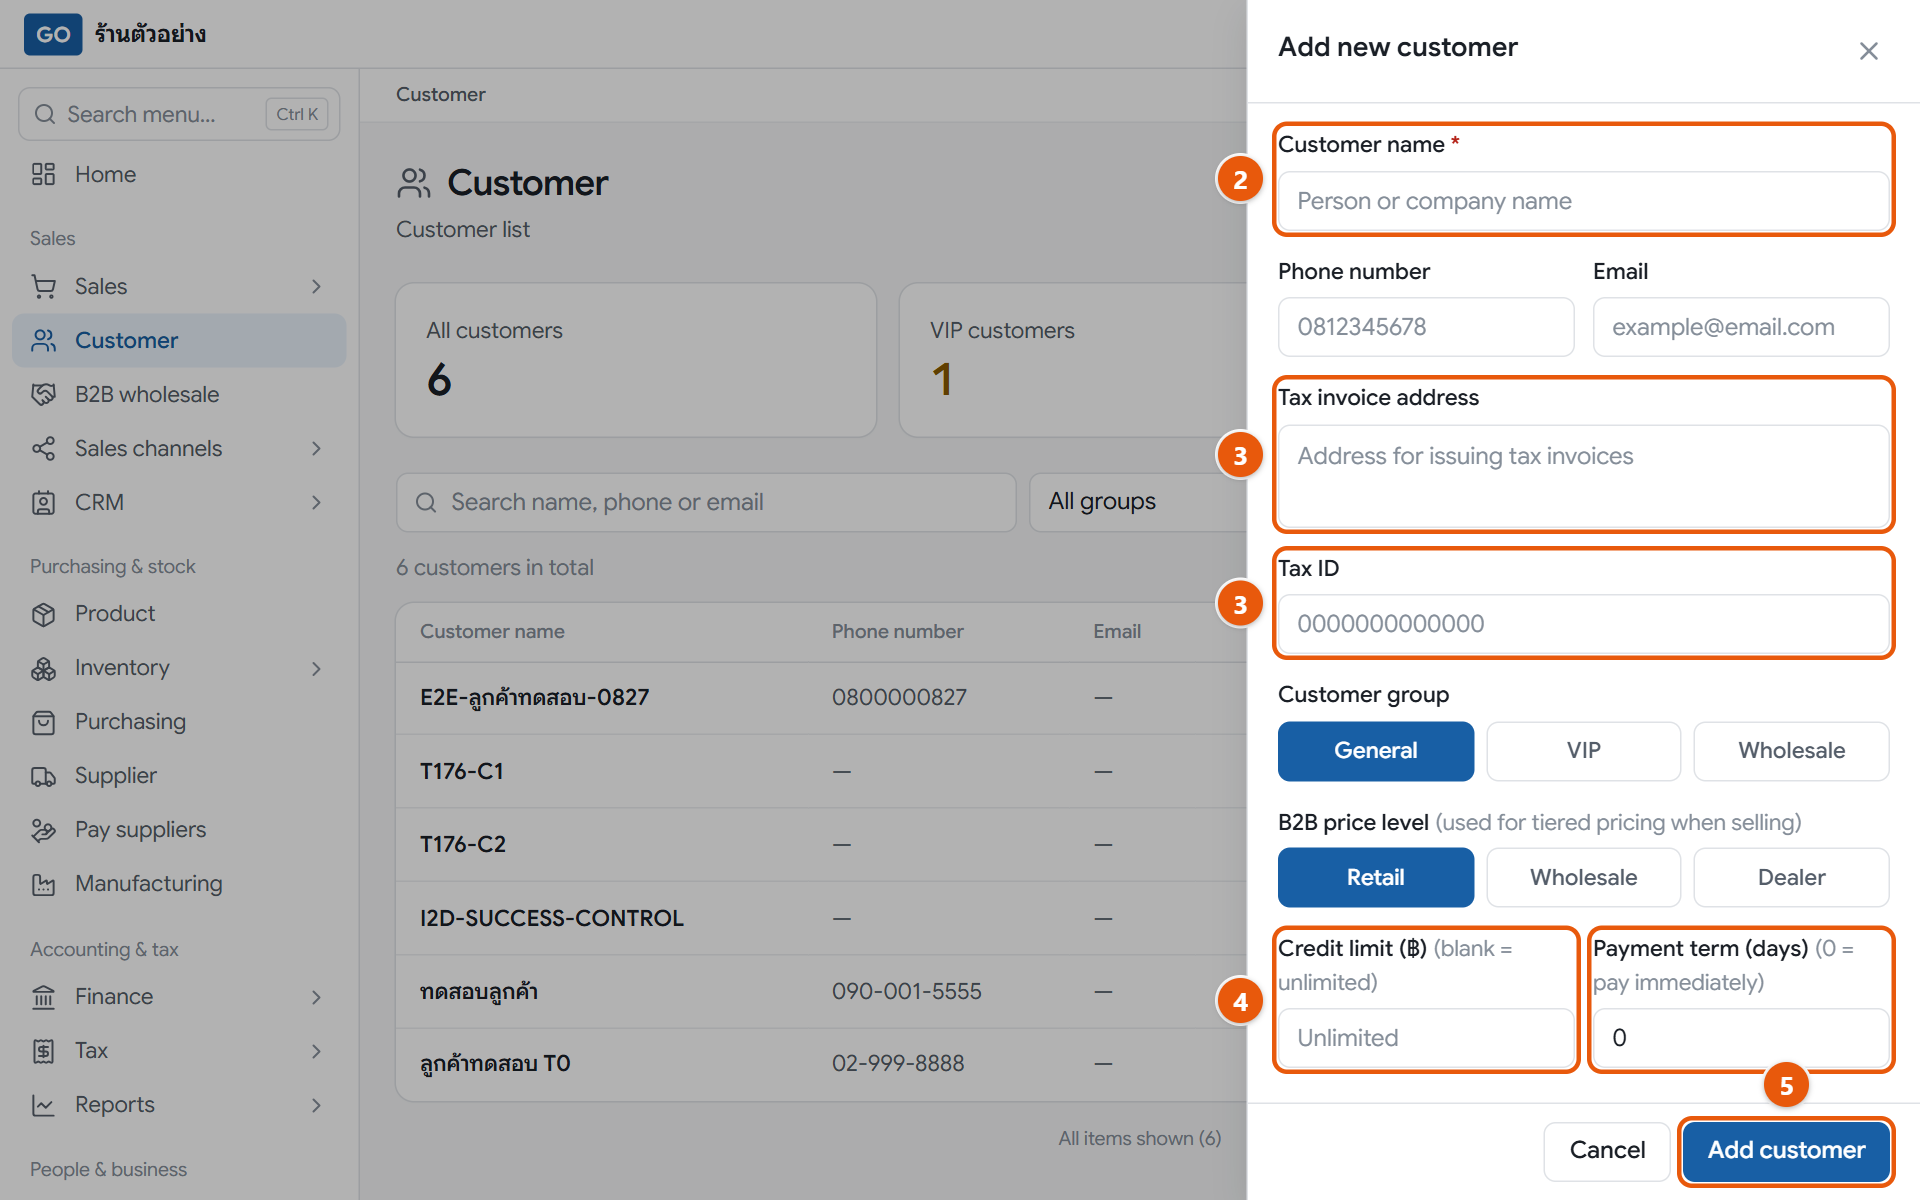This screenshot has height=1200, width=1920.
Task: Choose Wholesale B2B price level
Action: (x=1583, y=877)
